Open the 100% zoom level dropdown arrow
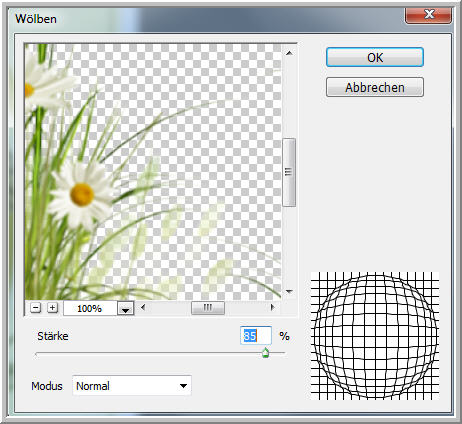Screen dimensions: 462x424 [125, 309]
